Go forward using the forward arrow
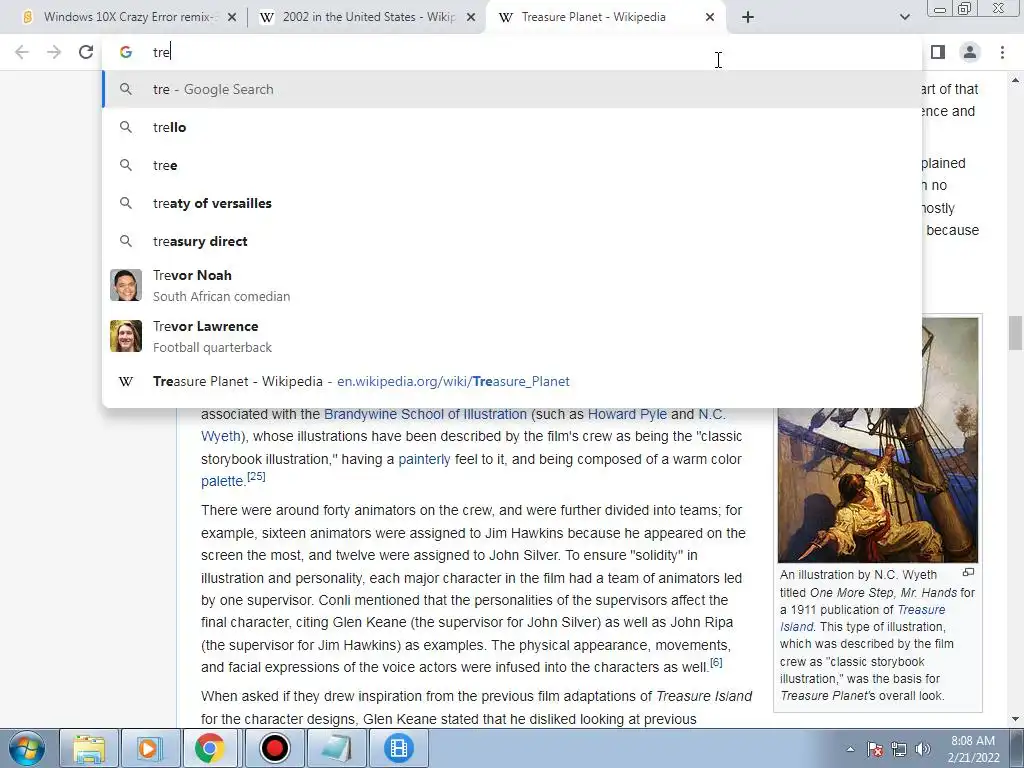 (x=54, y=52)
